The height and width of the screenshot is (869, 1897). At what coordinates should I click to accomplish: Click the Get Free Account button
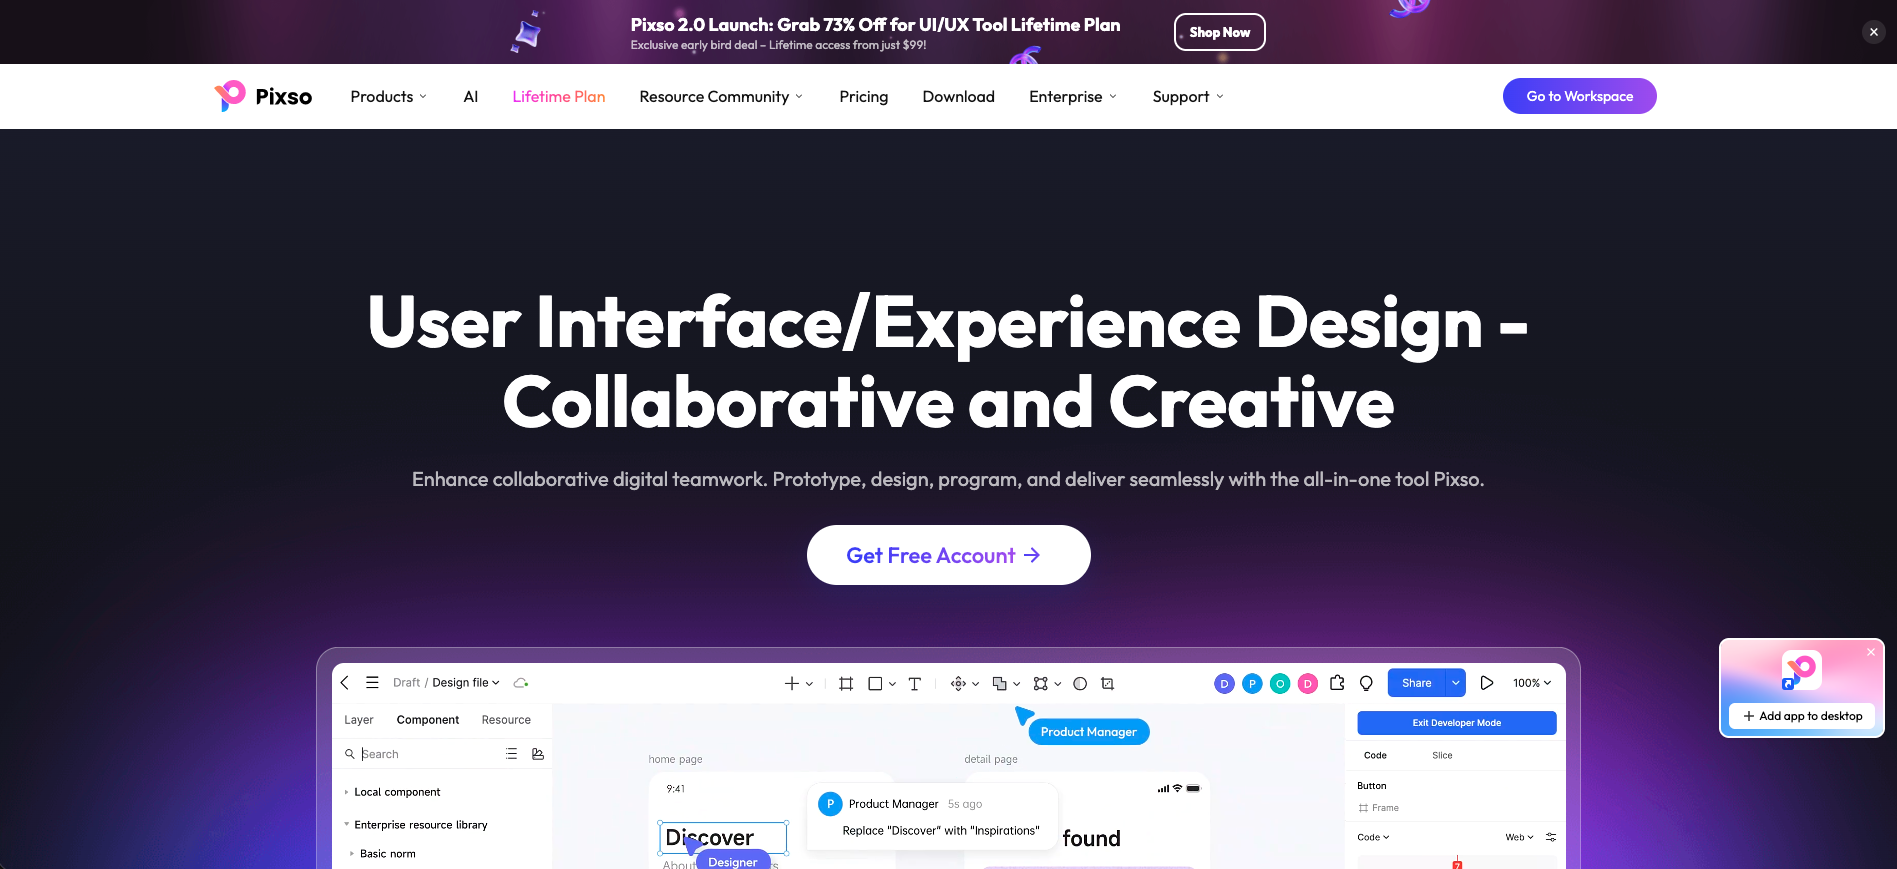point(948,555)
